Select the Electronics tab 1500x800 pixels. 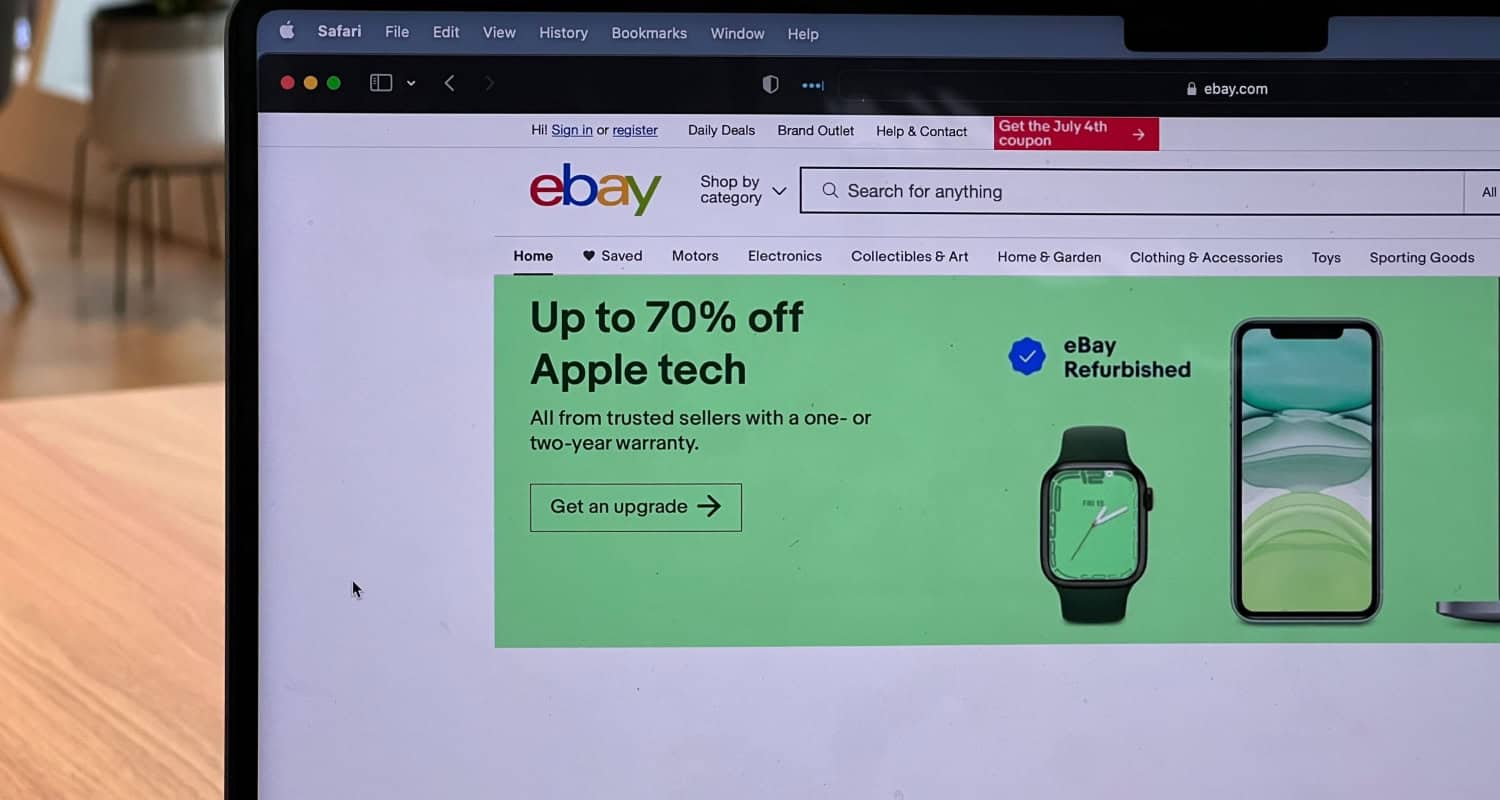pyautogui.click(x=785, y=256)
